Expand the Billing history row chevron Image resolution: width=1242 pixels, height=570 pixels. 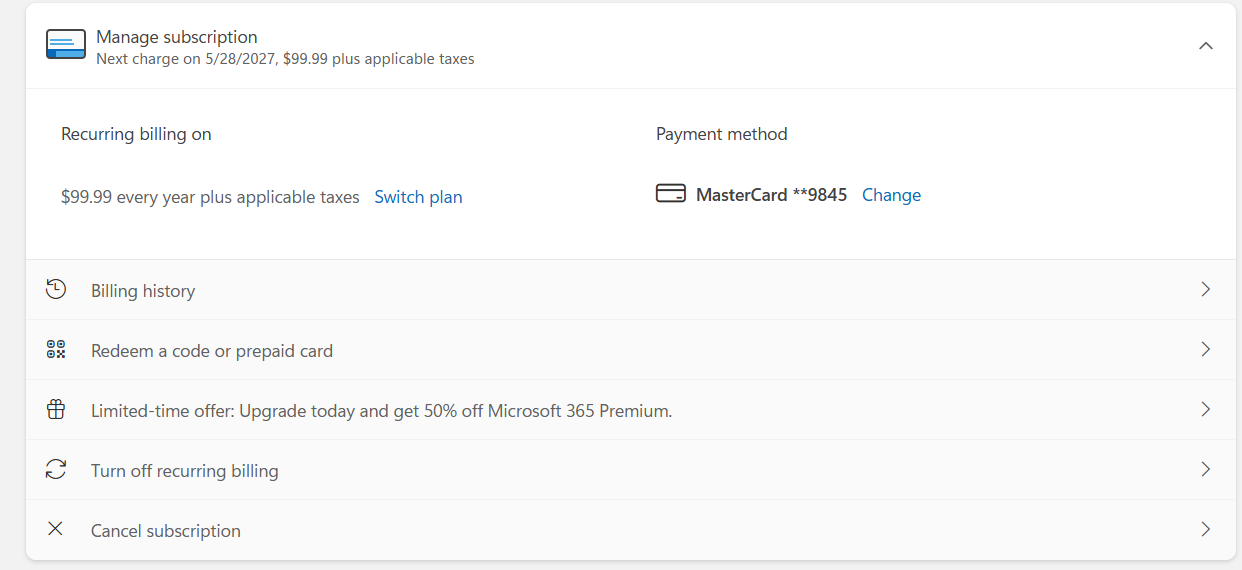[x=1206, y=289]
